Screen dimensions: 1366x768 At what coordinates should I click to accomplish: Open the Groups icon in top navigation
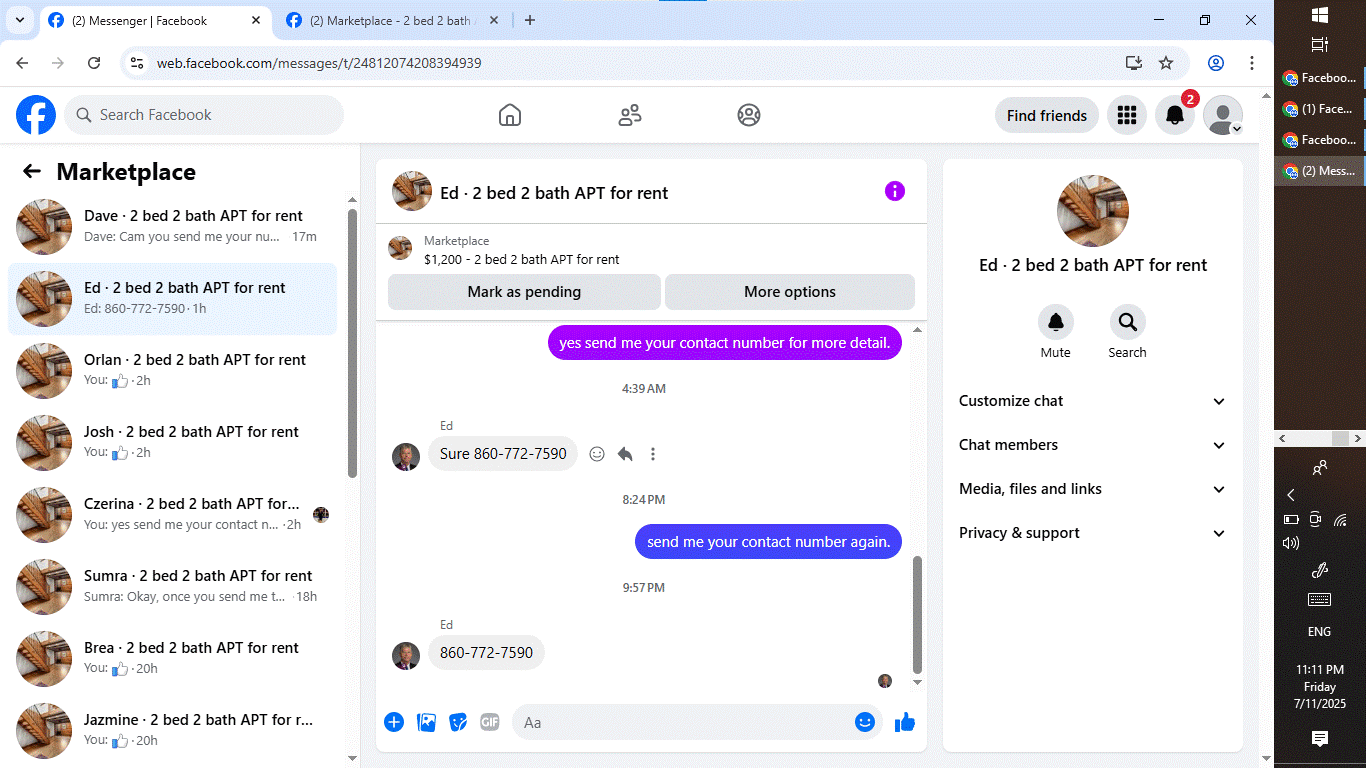[x=749, y=115]
